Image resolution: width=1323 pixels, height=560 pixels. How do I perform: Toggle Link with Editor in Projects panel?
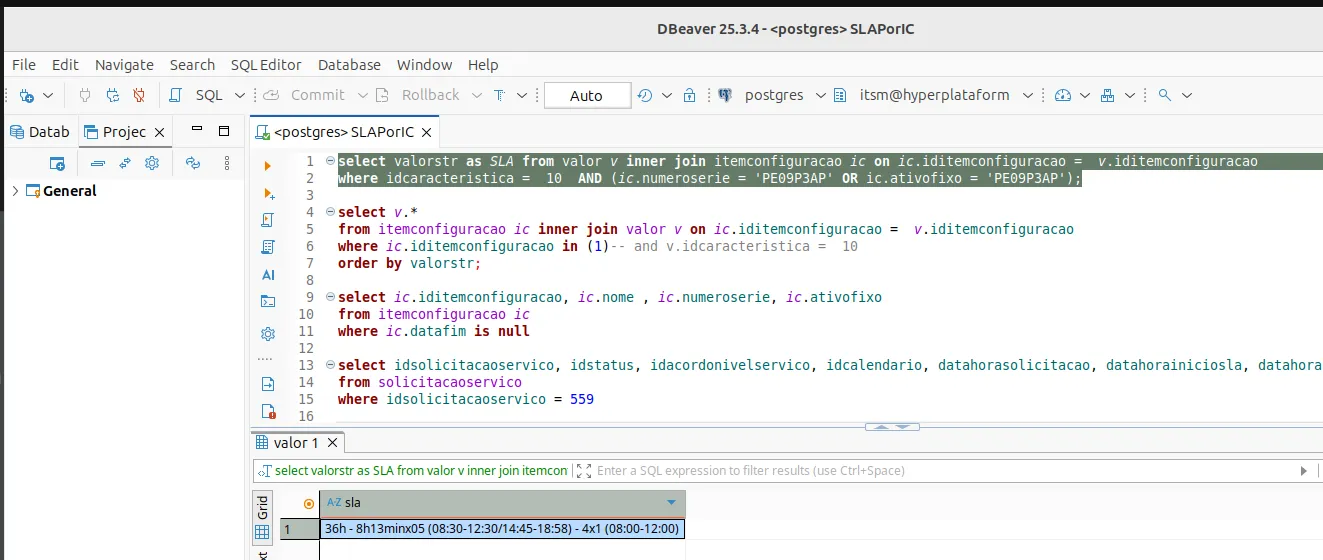point(125,163)
